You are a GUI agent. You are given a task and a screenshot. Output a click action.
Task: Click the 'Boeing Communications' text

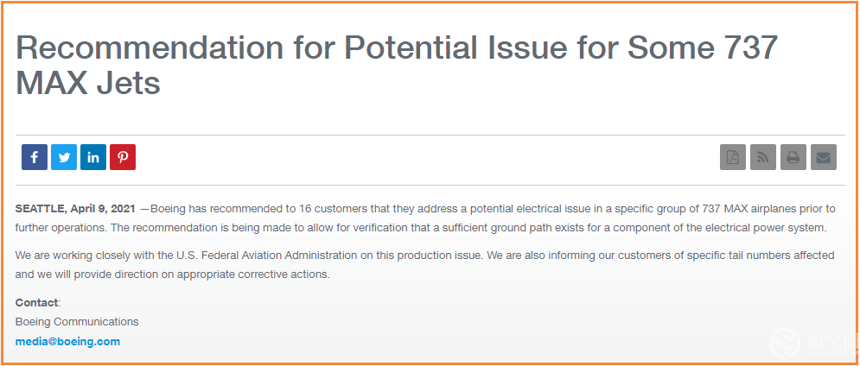point(77,322)
